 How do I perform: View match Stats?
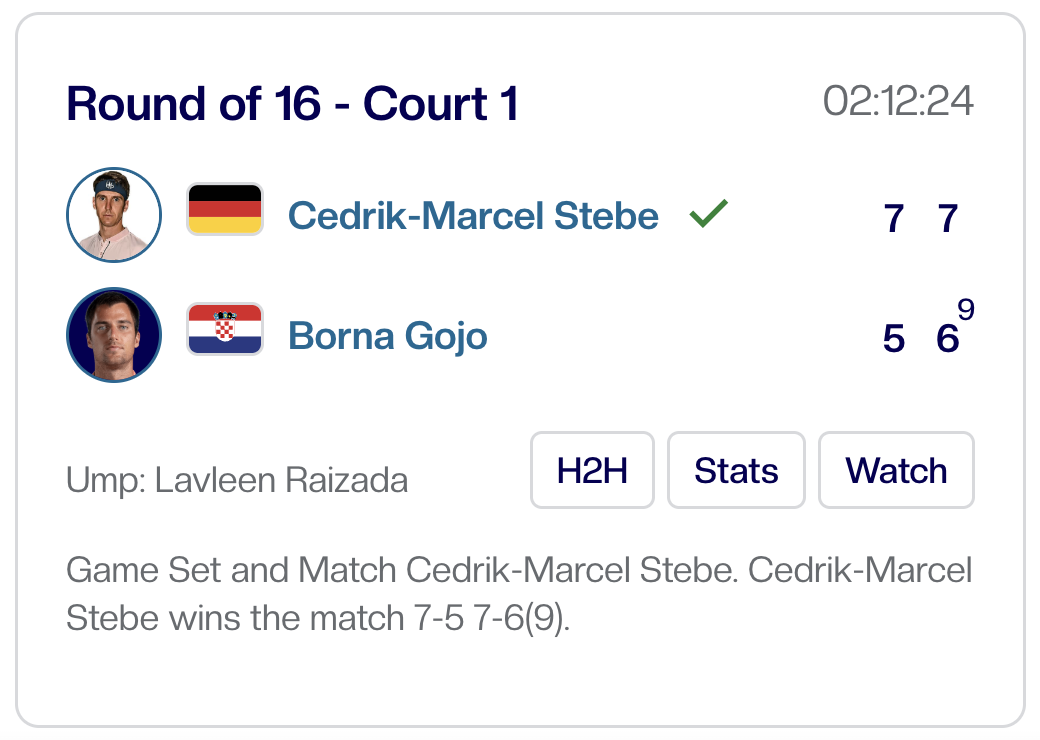point(736,470)
